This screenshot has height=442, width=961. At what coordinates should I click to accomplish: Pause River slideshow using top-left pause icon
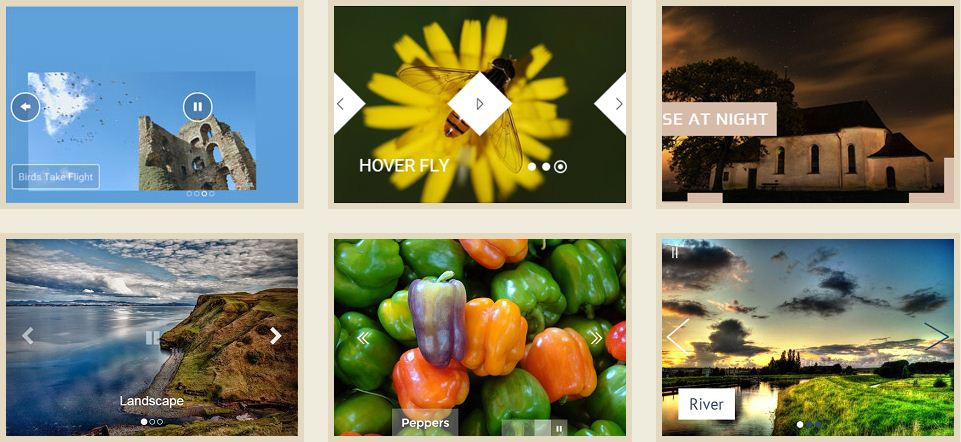(674, 253)
